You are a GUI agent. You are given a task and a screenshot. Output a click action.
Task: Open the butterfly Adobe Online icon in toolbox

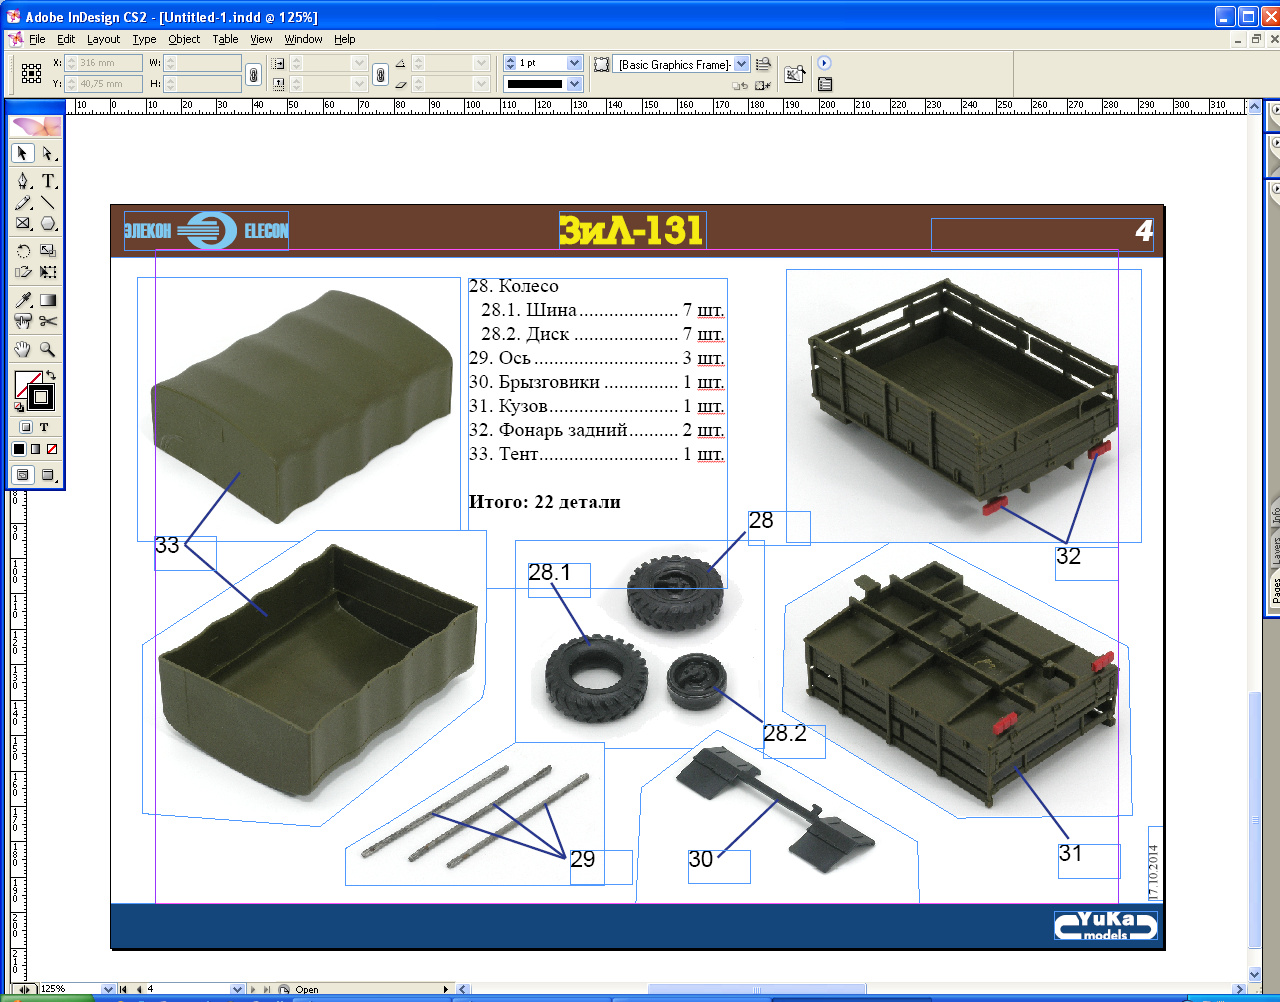[x=36, y=126]
